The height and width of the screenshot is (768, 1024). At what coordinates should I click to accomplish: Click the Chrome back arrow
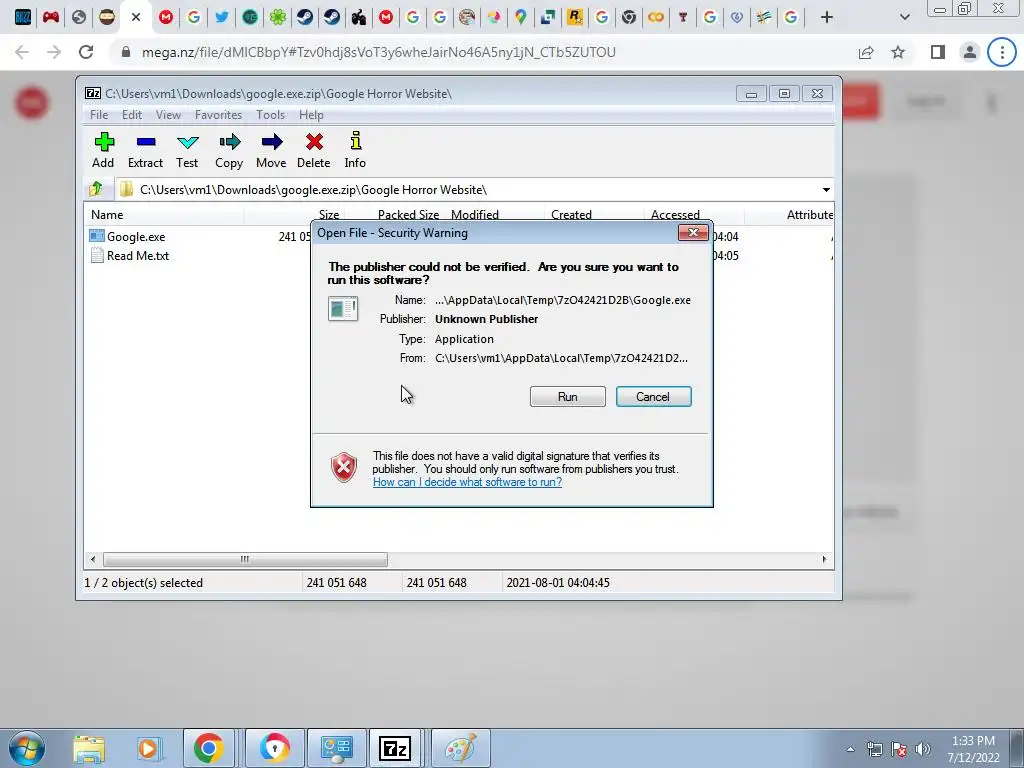click(22, 52)
